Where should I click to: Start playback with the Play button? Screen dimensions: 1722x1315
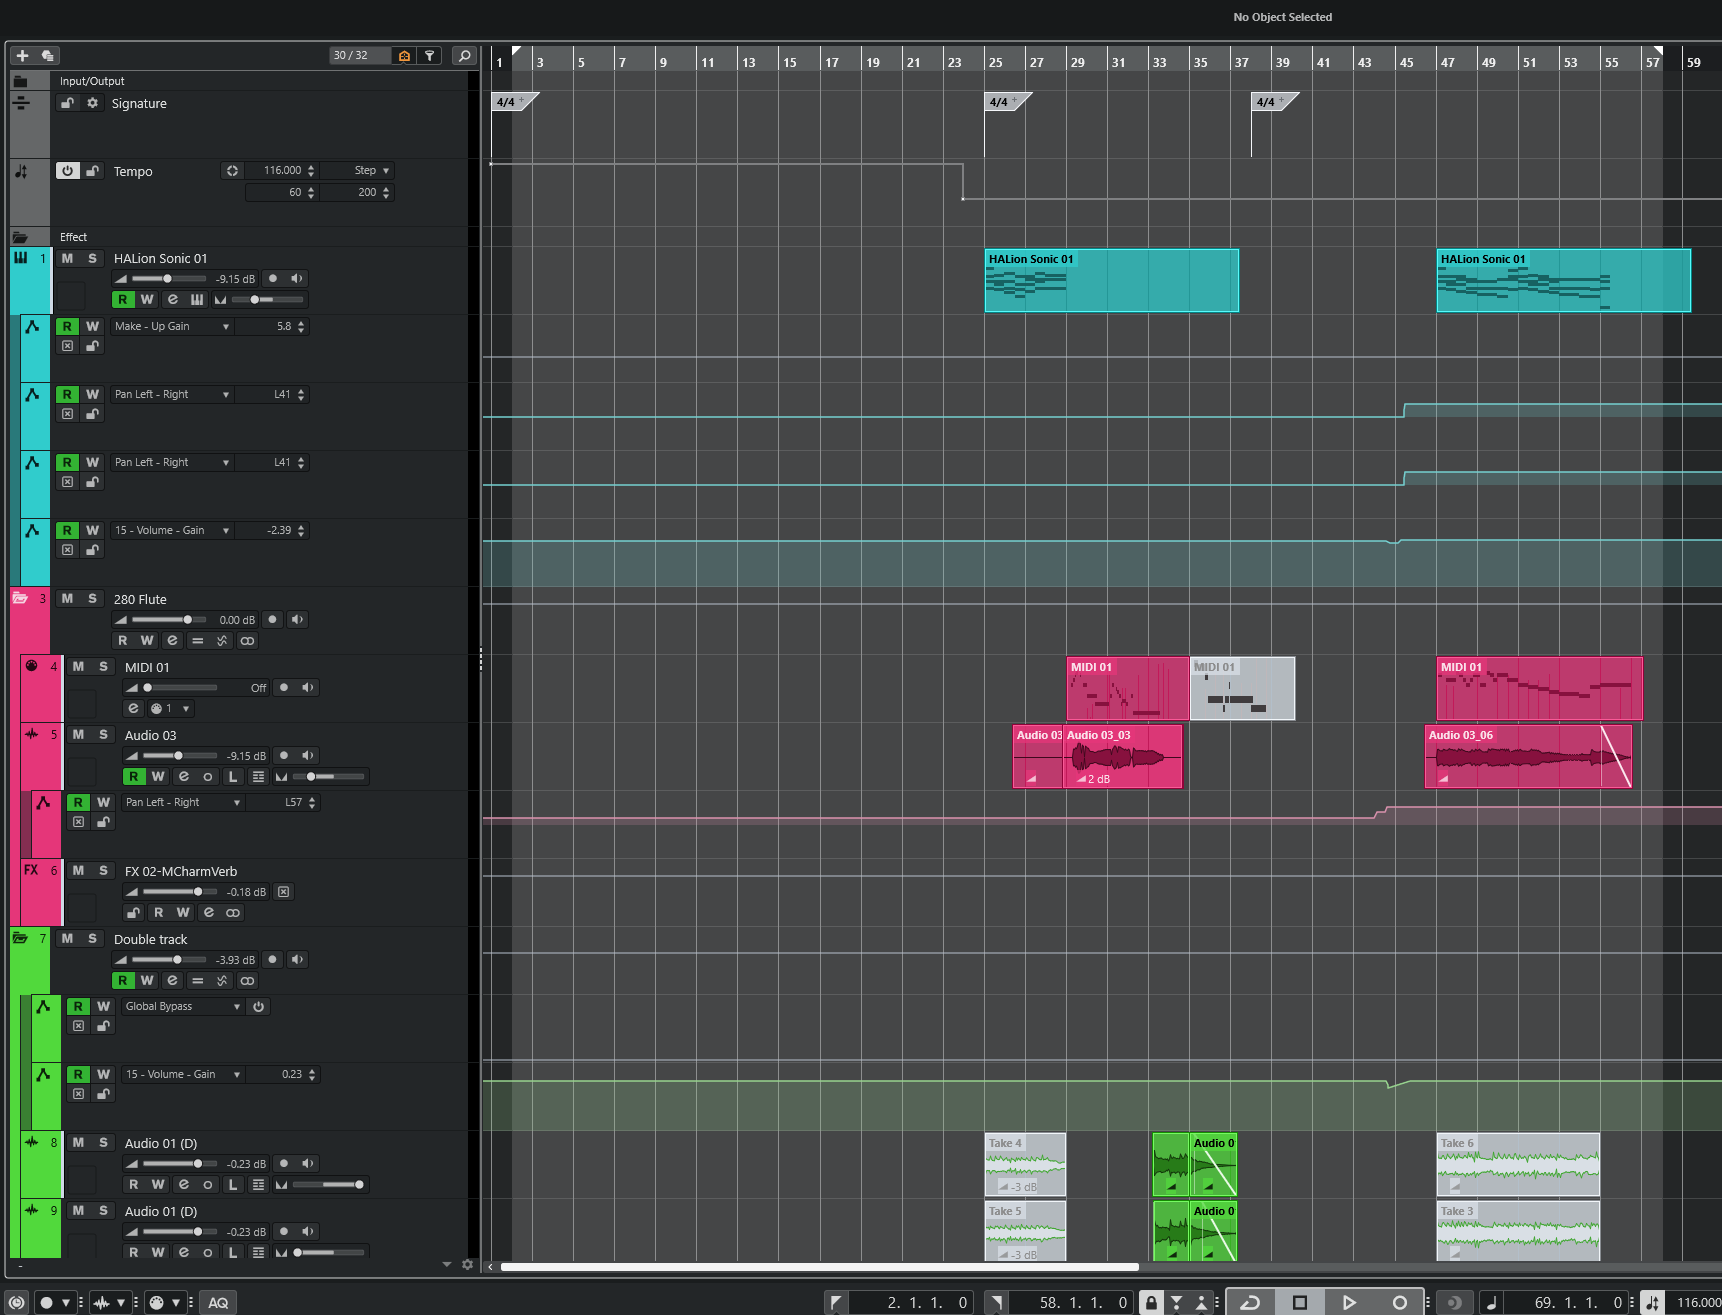pos(1349,1302)
